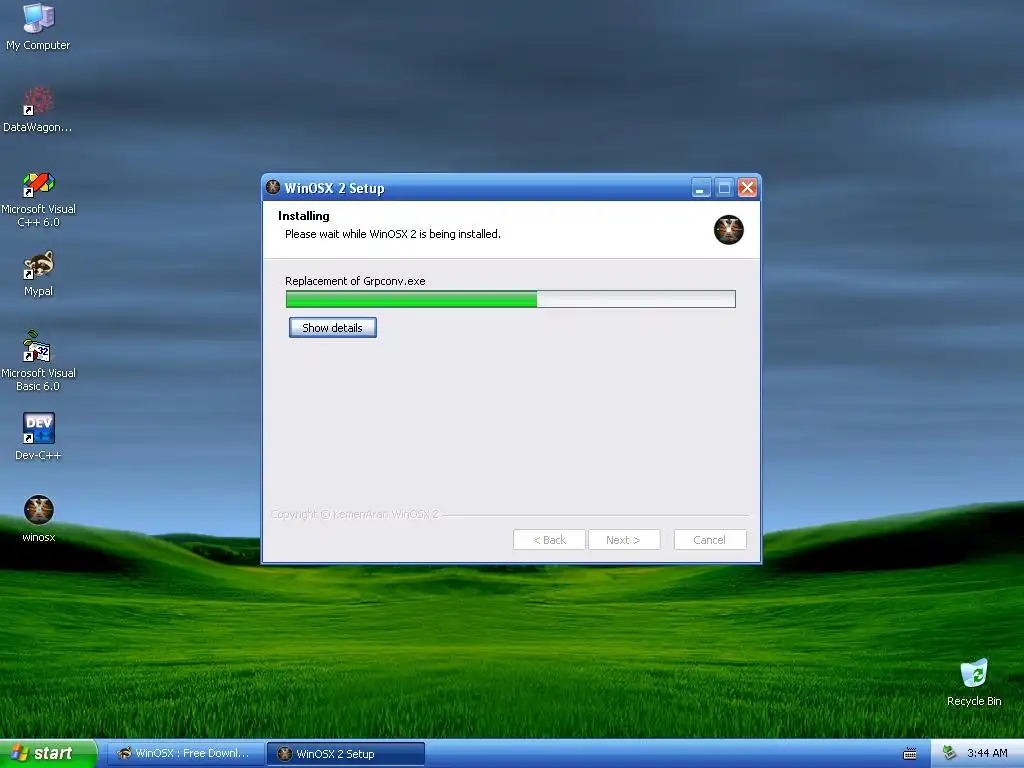This screenshot has height=768, width=1024.
Task: Click the 'Installing' heading text
Action: pyautogui.click(x=304, y=216)
